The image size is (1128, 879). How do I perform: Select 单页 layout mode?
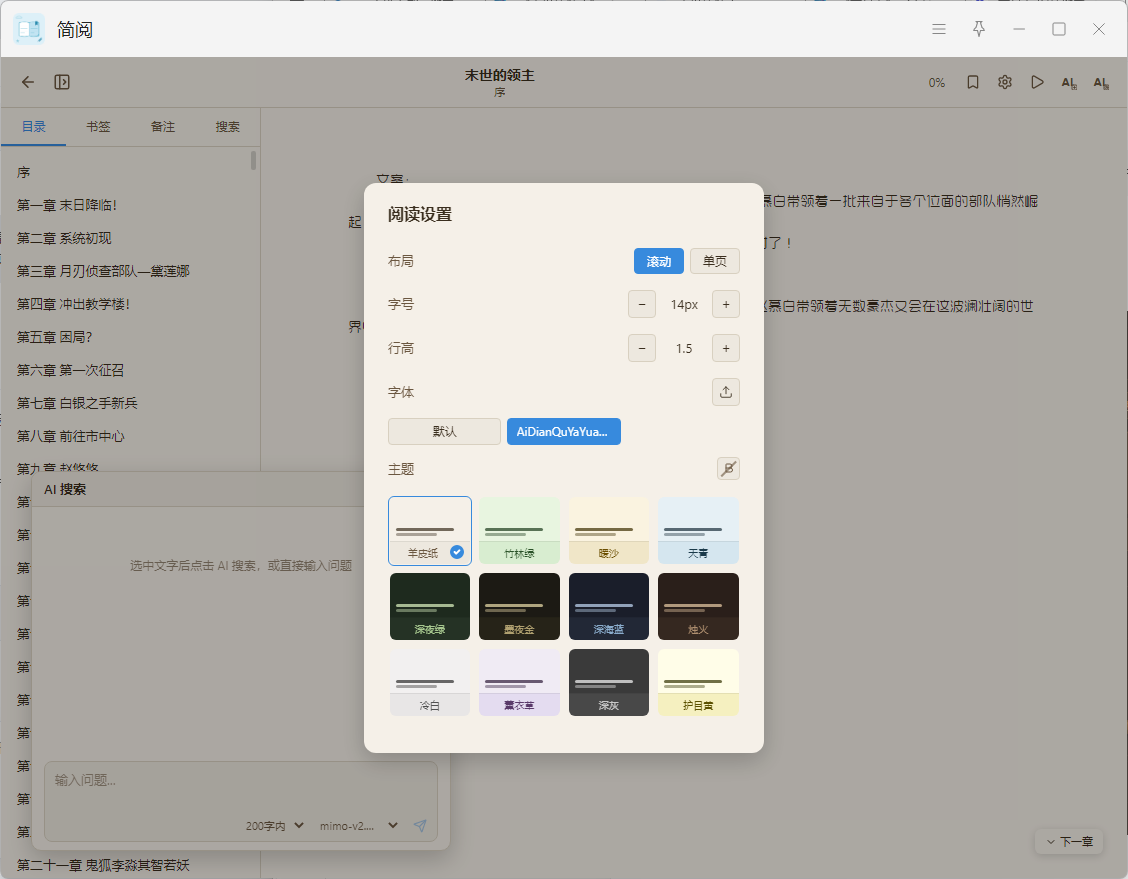(x=714, y=261)
